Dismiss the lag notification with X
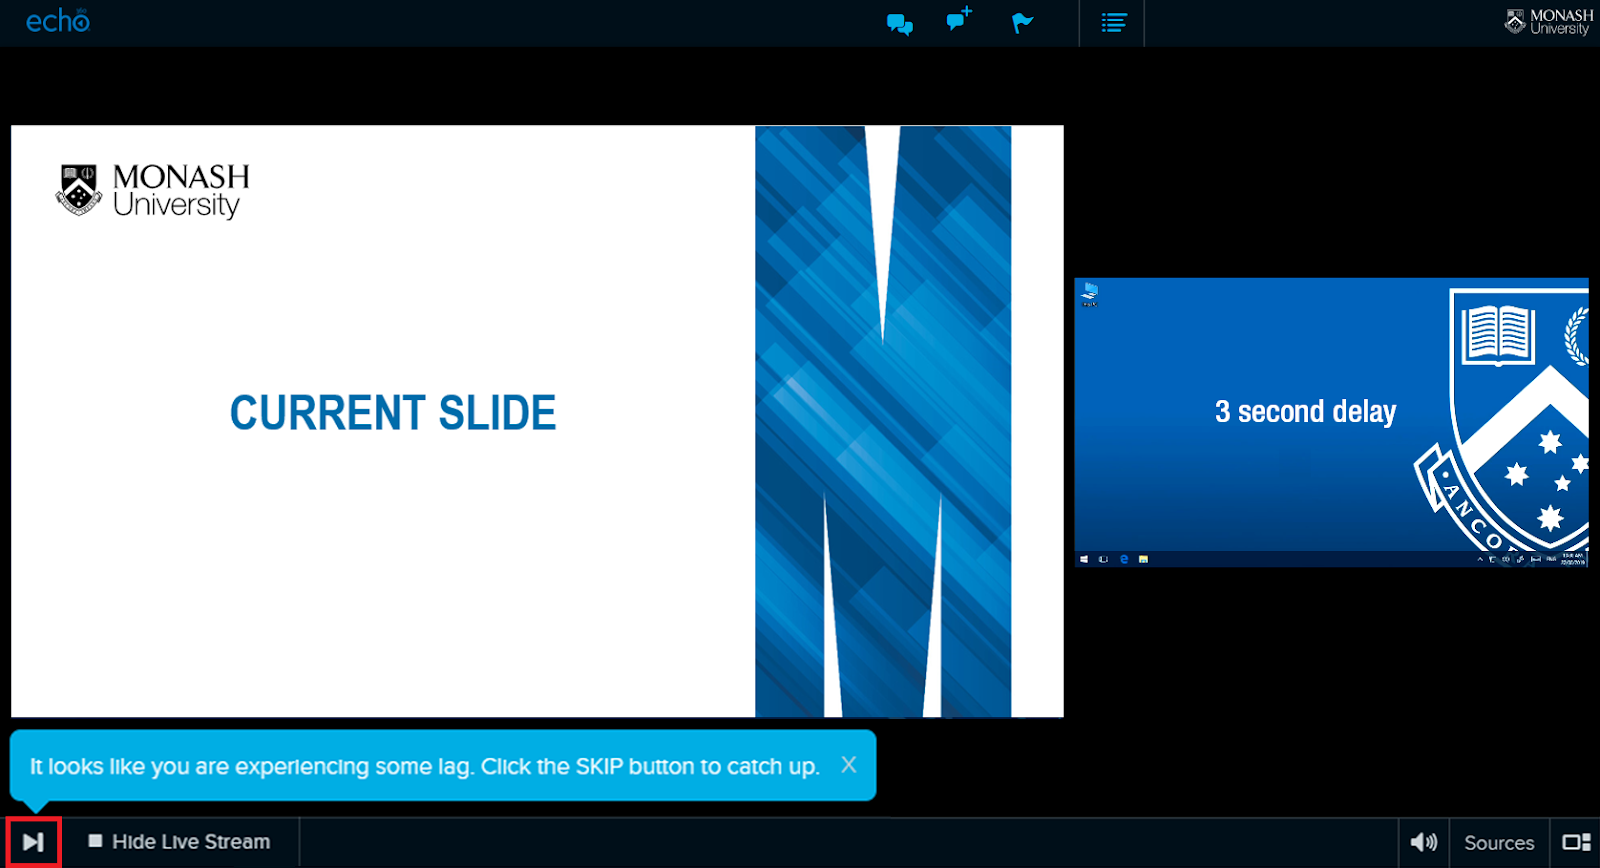 point(849,765)
